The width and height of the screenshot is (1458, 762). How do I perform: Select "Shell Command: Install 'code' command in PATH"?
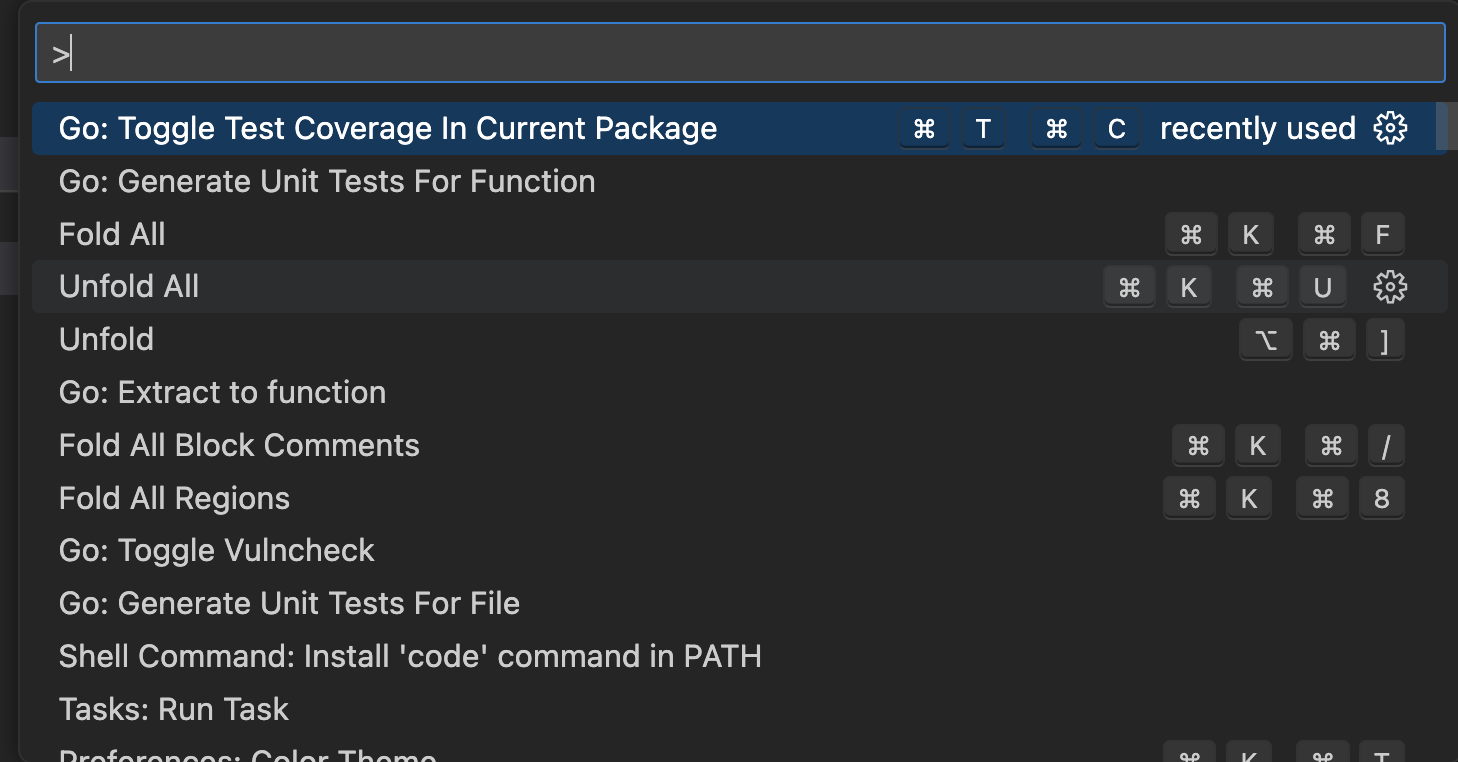click(410, 656)
